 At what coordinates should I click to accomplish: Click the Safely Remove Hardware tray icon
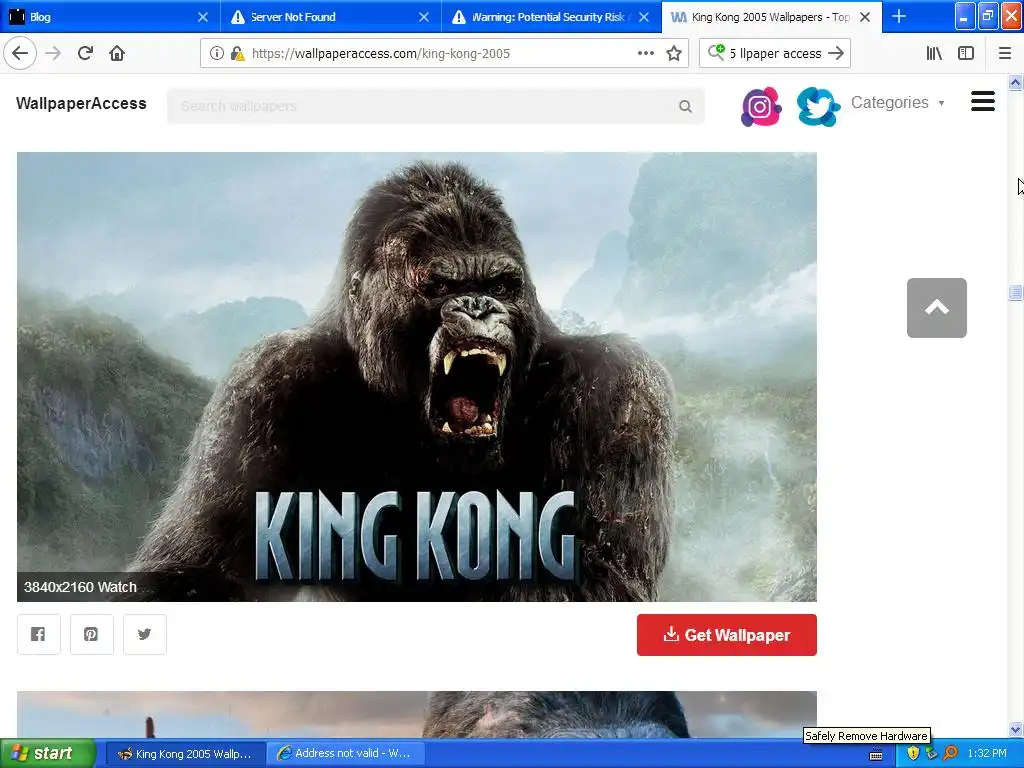coord(931,754)
